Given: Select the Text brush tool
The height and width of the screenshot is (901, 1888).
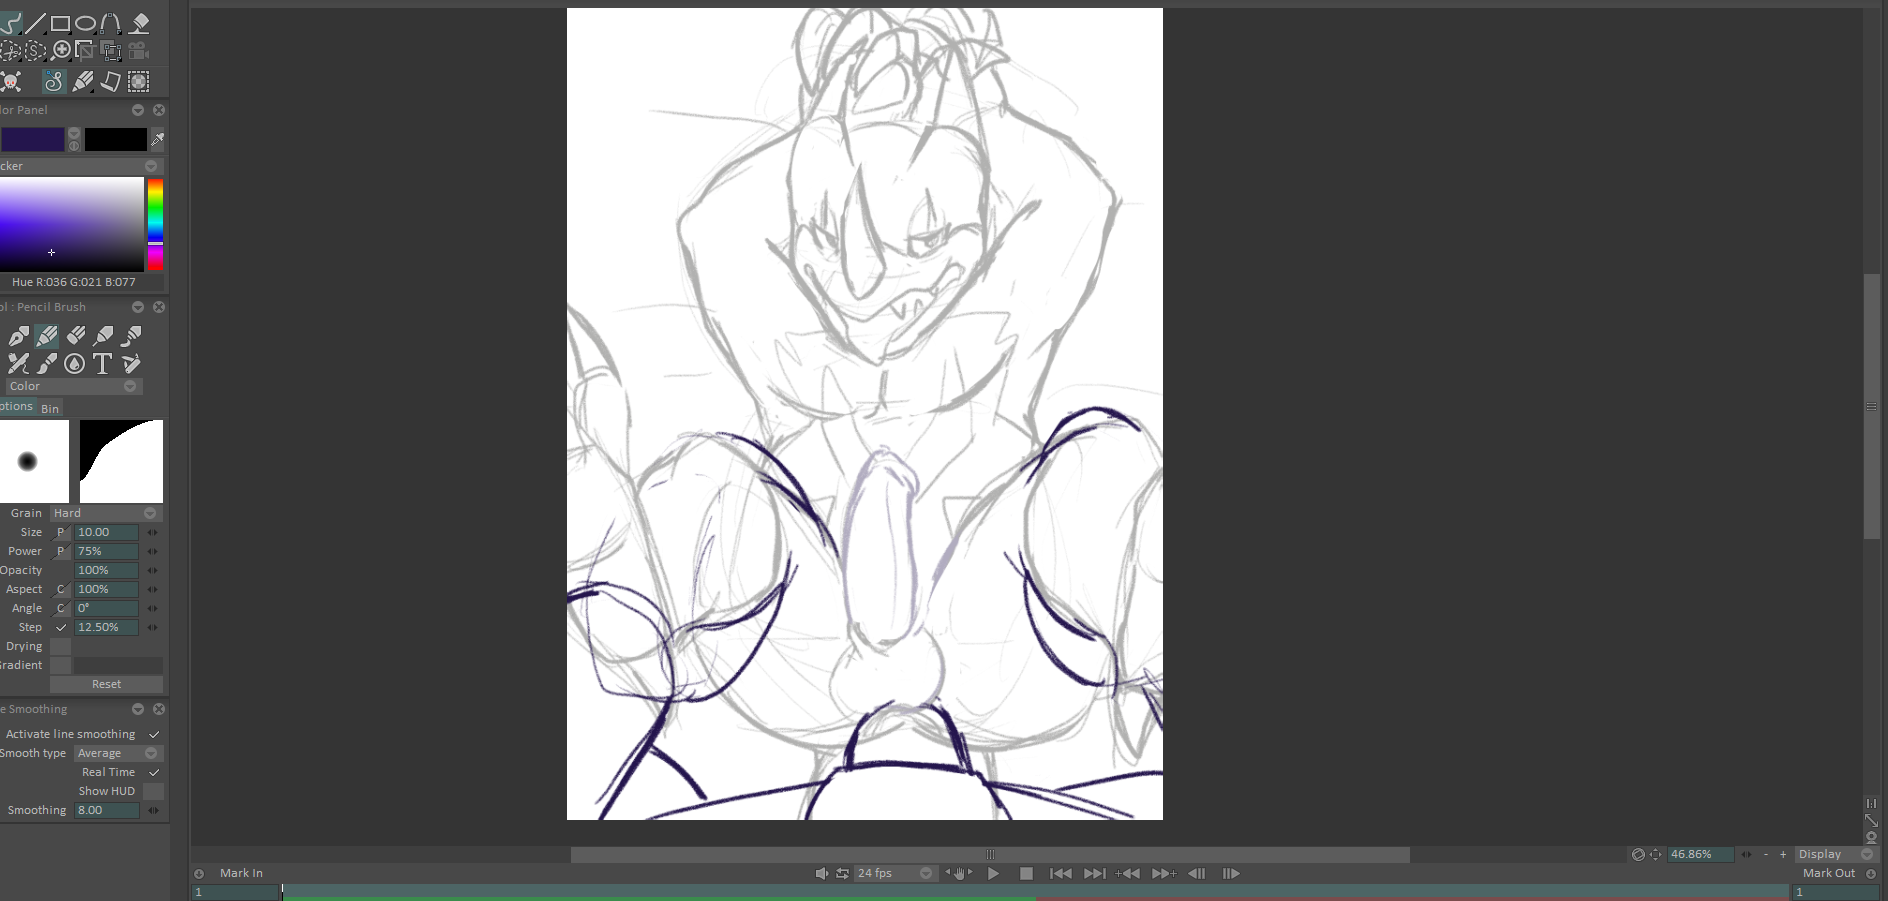Looking at the screenshot, I should pyautogui.click(x=102, y=364).
